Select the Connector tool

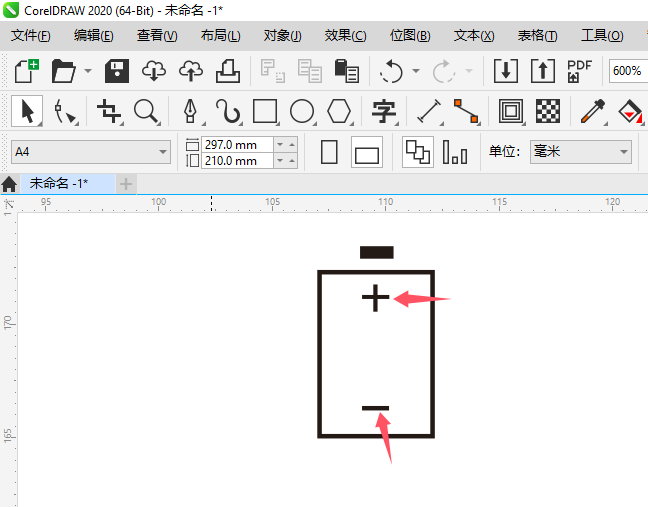[x=466, y=111]
